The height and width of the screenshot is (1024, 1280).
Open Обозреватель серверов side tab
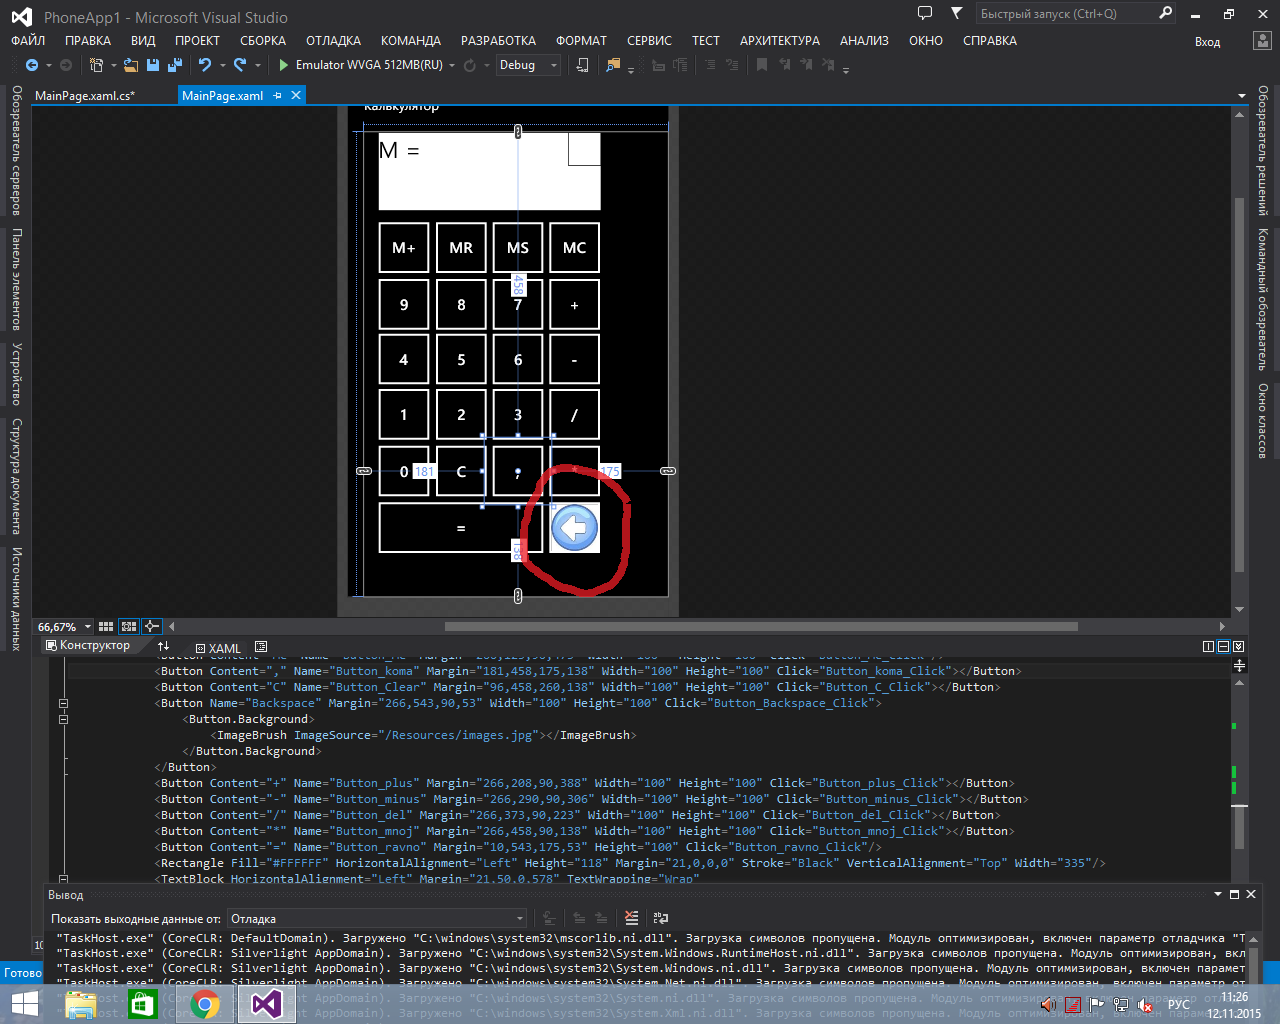click(16, 150)
